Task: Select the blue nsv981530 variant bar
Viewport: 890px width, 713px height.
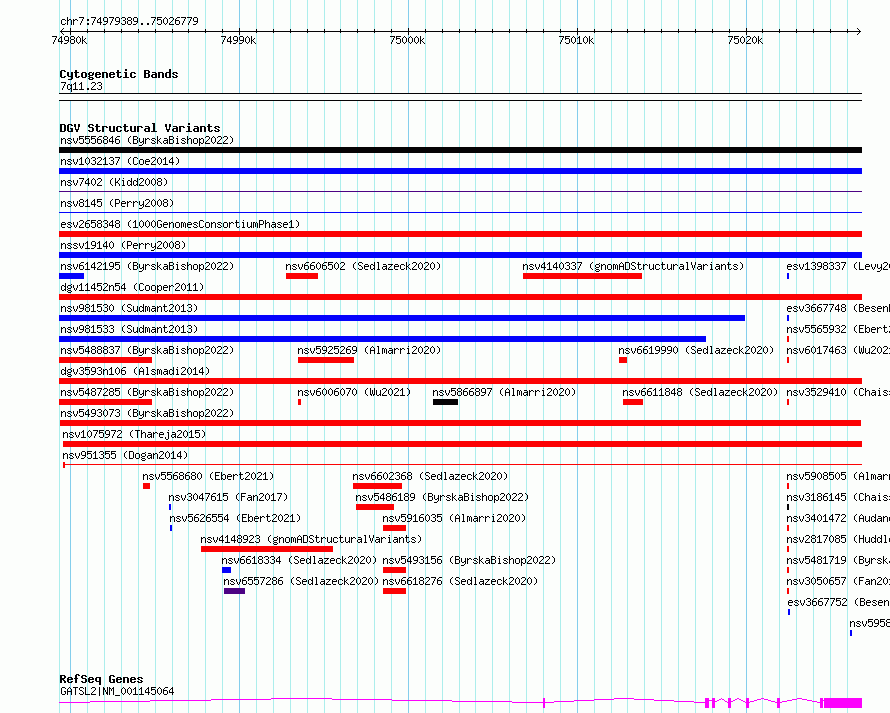Action: click(x=402, y=318)
